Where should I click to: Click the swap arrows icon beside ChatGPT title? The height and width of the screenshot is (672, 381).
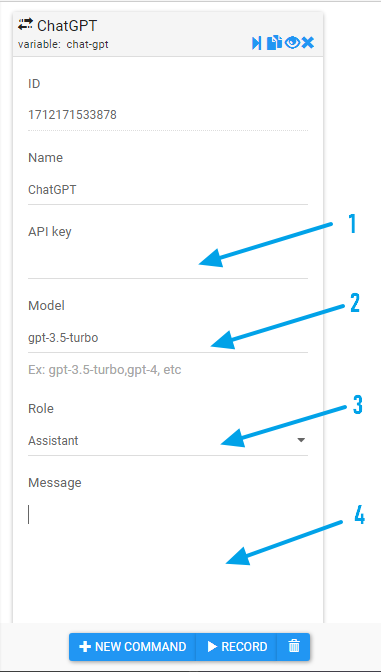tap(25, 24)
